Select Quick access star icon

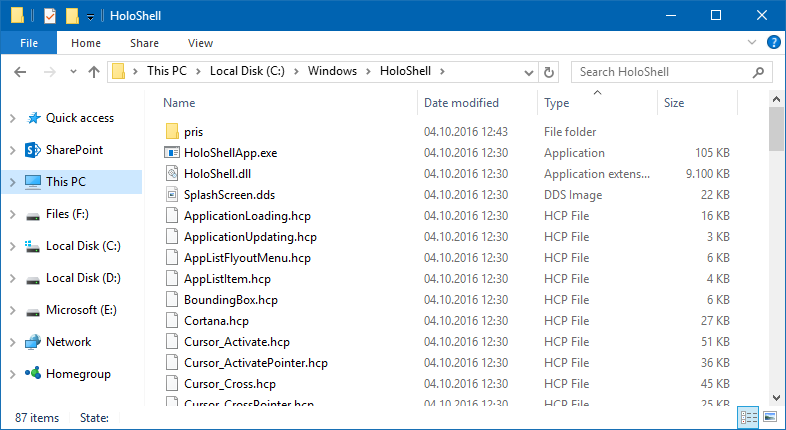[x=33, y=118]
